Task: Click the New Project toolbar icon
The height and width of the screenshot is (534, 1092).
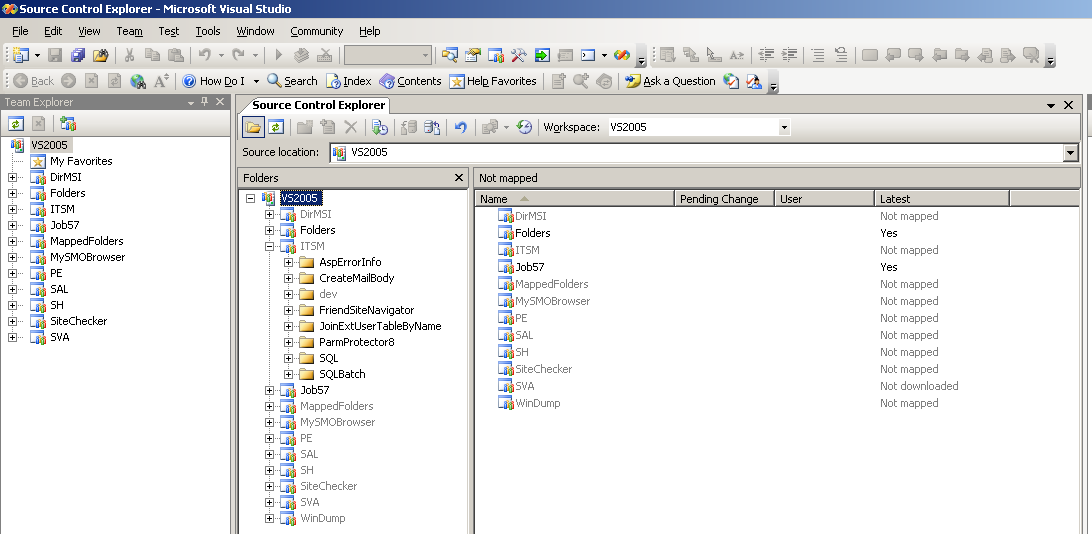Action: [x=21, y=55]
